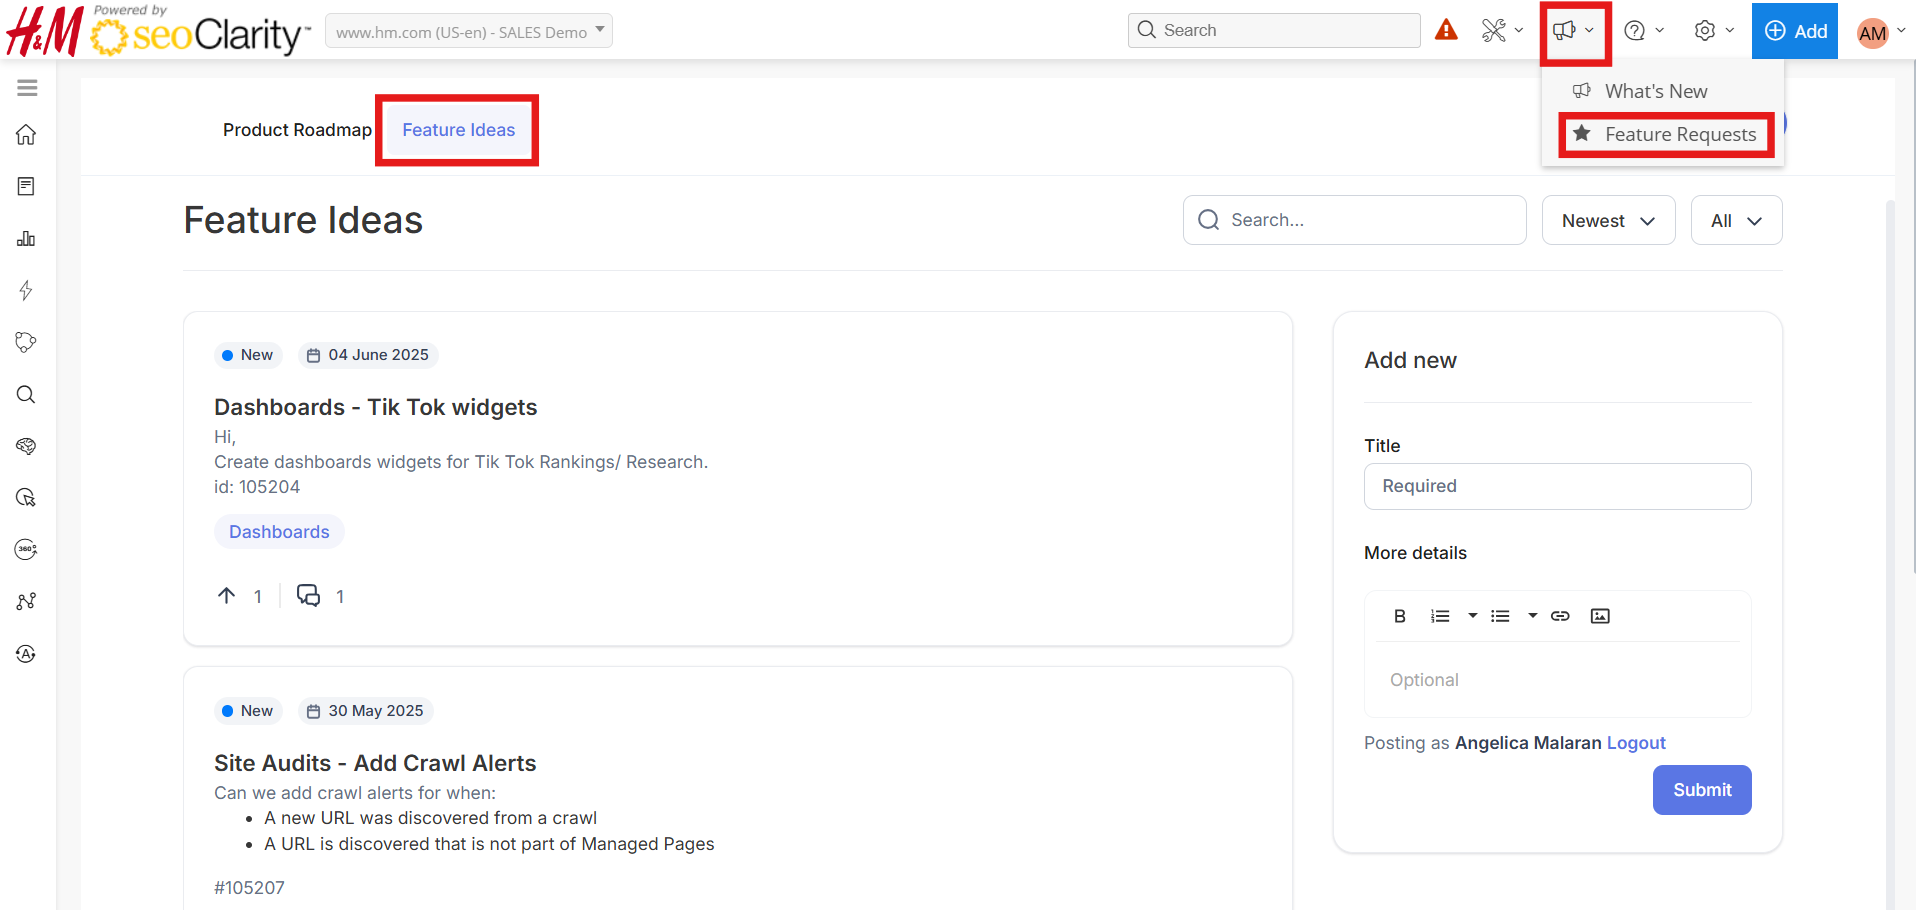Upvote the Dashboards Tik Tok widgets idea
This screenshot has width=1916, height=910.
(227, 596)
